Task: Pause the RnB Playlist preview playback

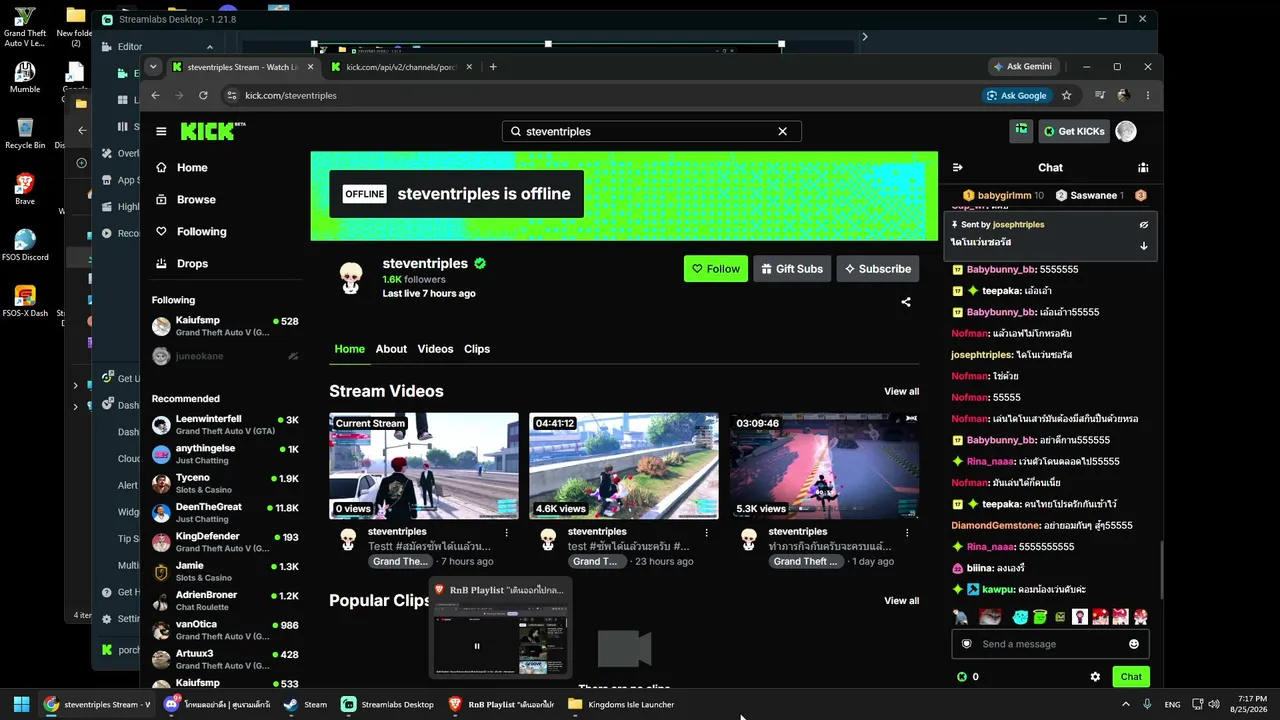Action: [477, 646]
